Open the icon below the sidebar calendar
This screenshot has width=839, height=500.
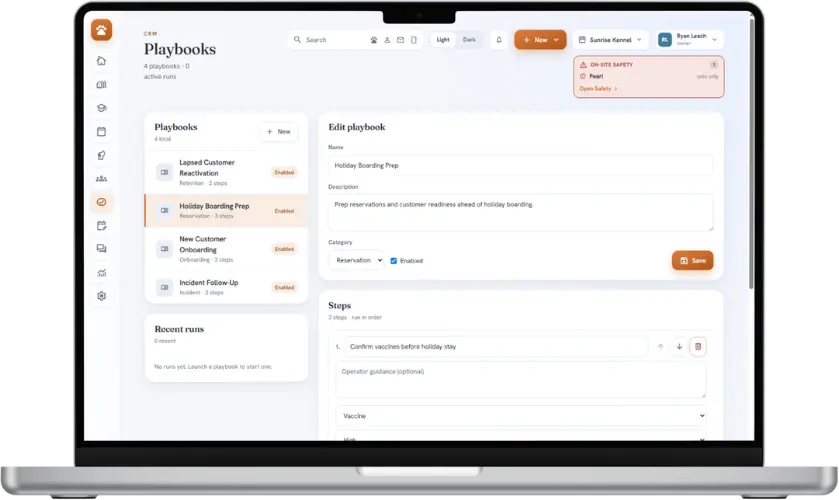[x=101, y=155]
